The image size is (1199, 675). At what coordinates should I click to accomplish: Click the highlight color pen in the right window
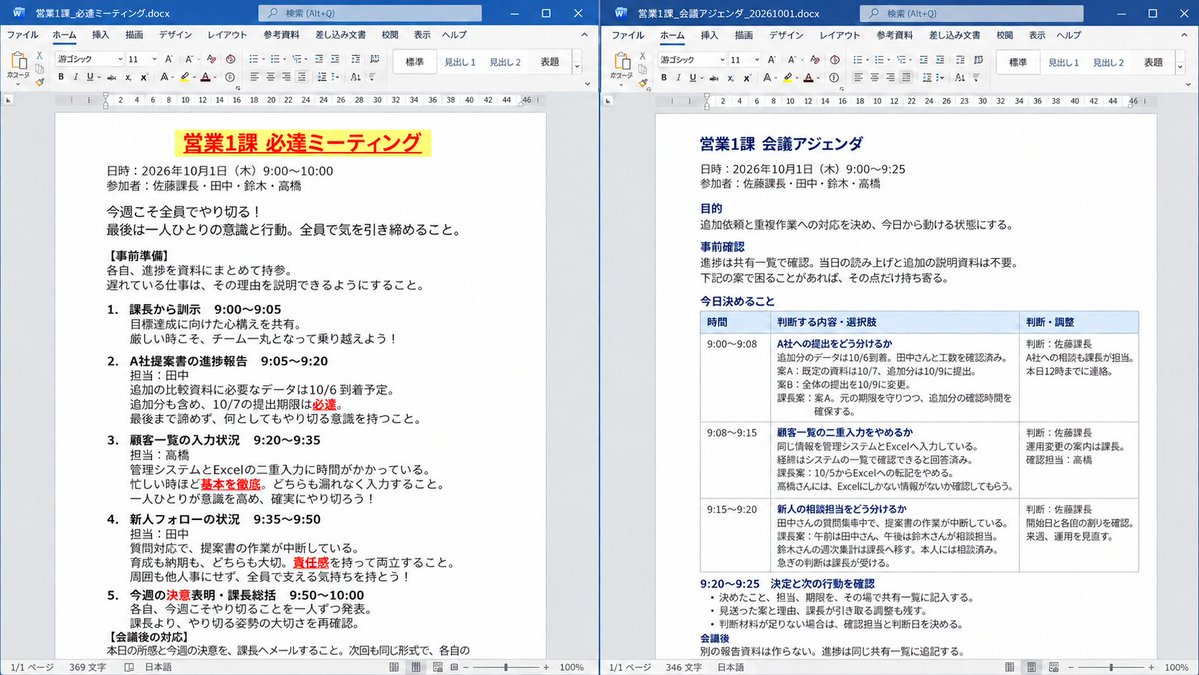[788, 77]
